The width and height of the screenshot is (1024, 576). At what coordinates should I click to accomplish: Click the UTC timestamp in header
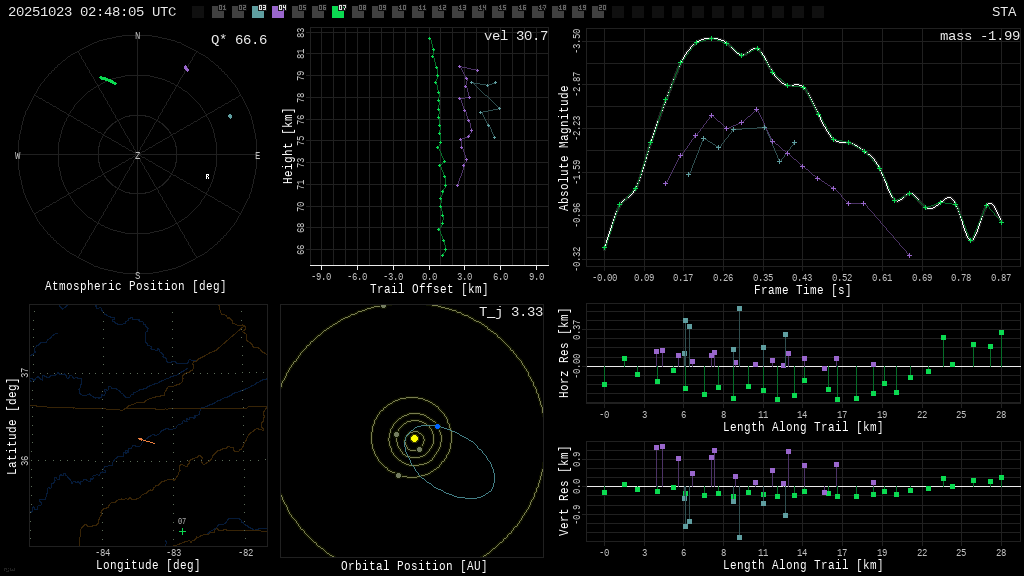pyautogui.click(x=92, y=12)
